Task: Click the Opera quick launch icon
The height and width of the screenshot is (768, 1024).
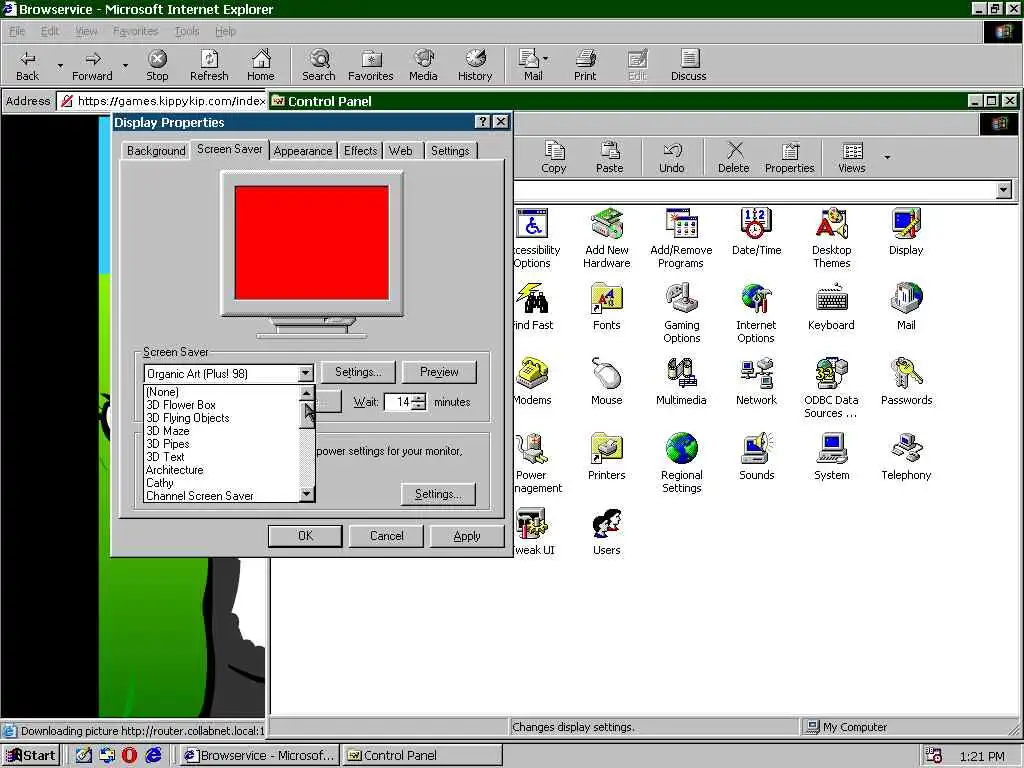Action: point(129,756)
